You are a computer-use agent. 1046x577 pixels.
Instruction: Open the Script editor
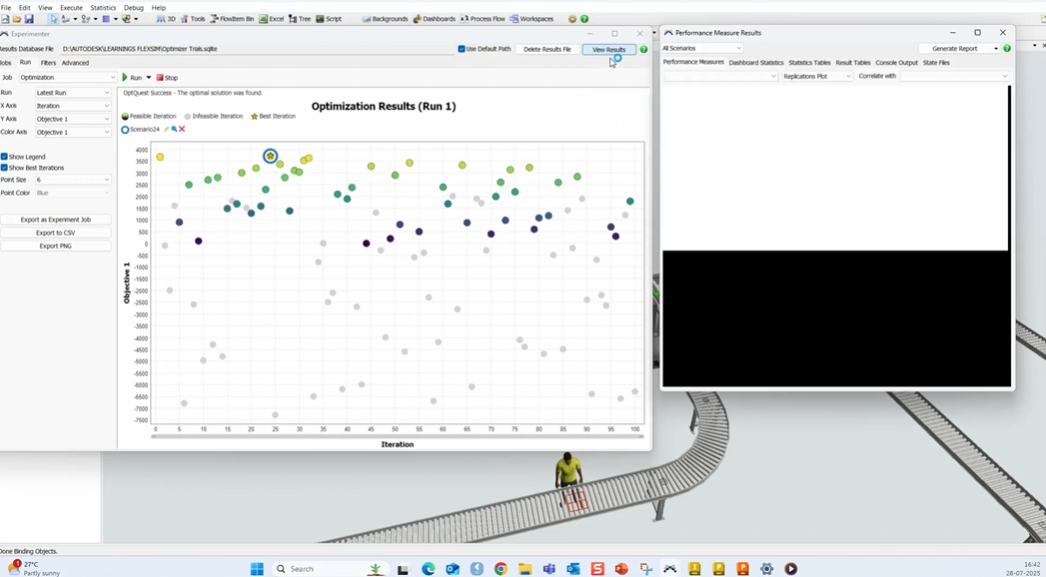coord(328,18)
